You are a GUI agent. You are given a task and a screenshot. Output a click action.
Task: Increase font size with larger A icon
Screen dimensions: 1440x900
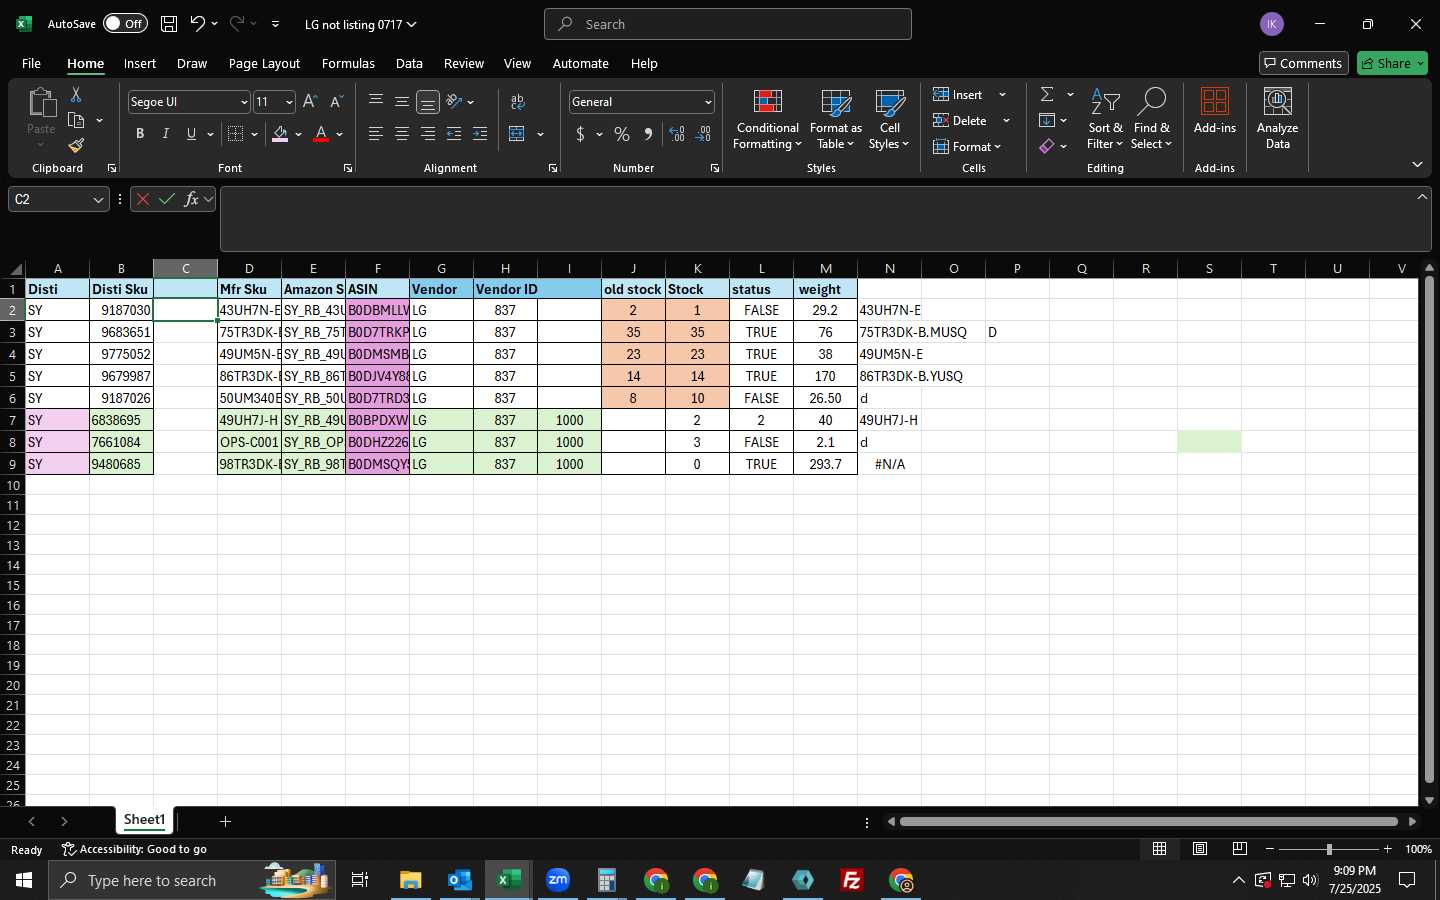tap(310, 102)
